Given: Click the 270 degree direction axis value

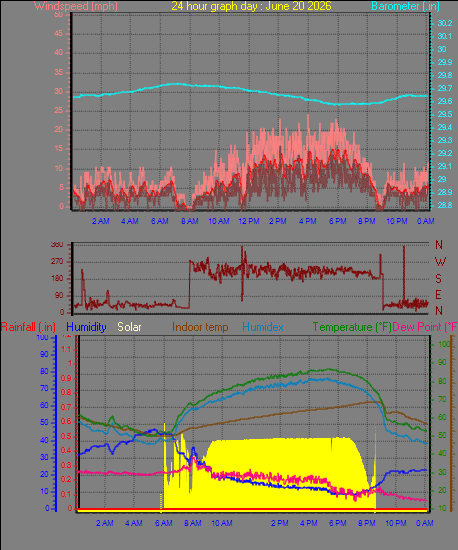Looking at the screenshot, I should coord(57,261).
